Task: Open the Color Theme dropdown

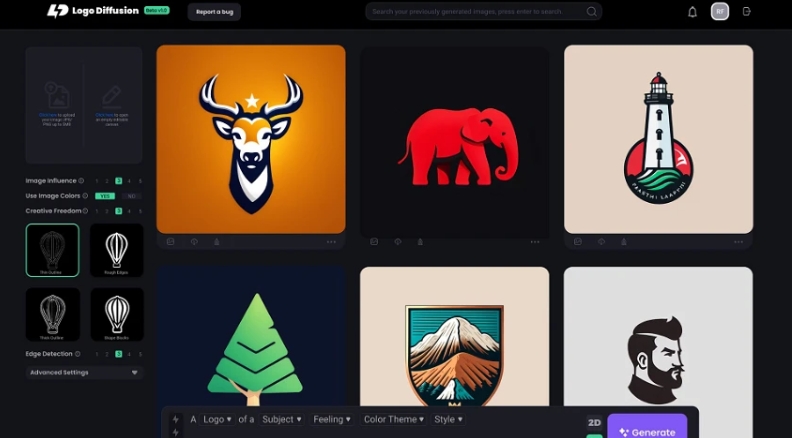Action: [x=393, y=420]
